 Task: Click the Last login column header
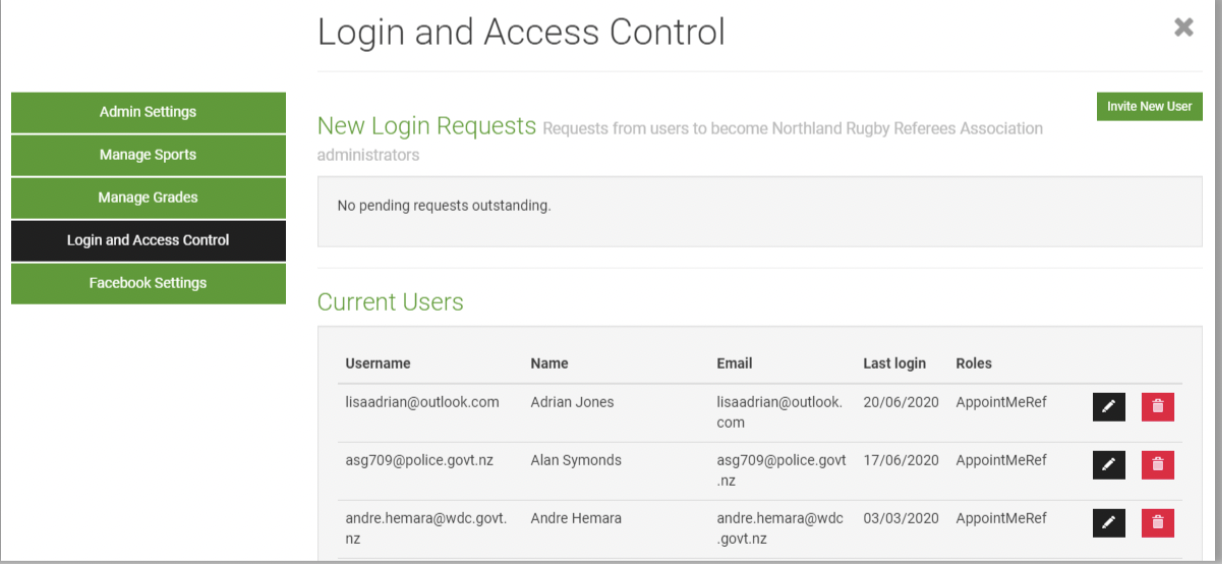(894, 364)
